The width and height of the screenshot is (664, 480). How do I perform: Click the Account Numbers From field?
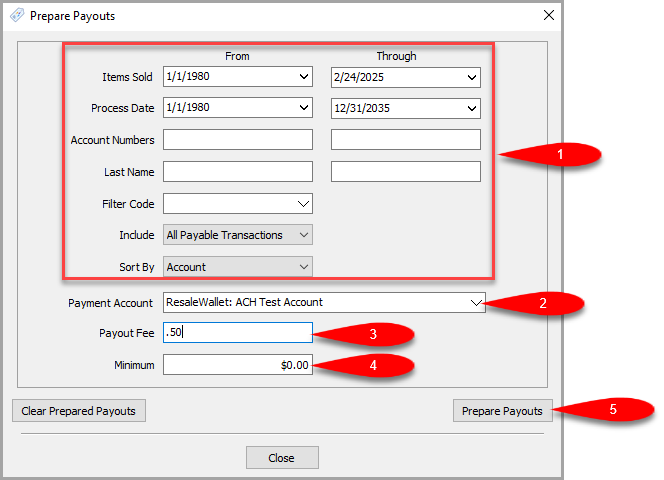[x=238, y=139]
